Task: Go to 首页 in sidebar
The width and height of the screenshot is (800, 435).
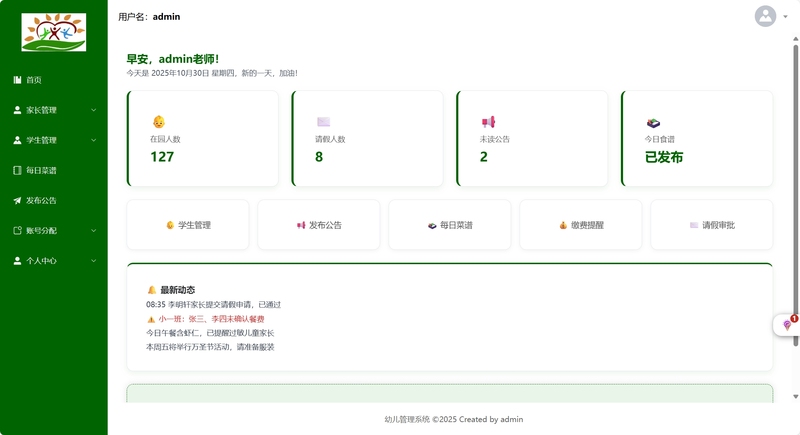Action: (54, 80)
